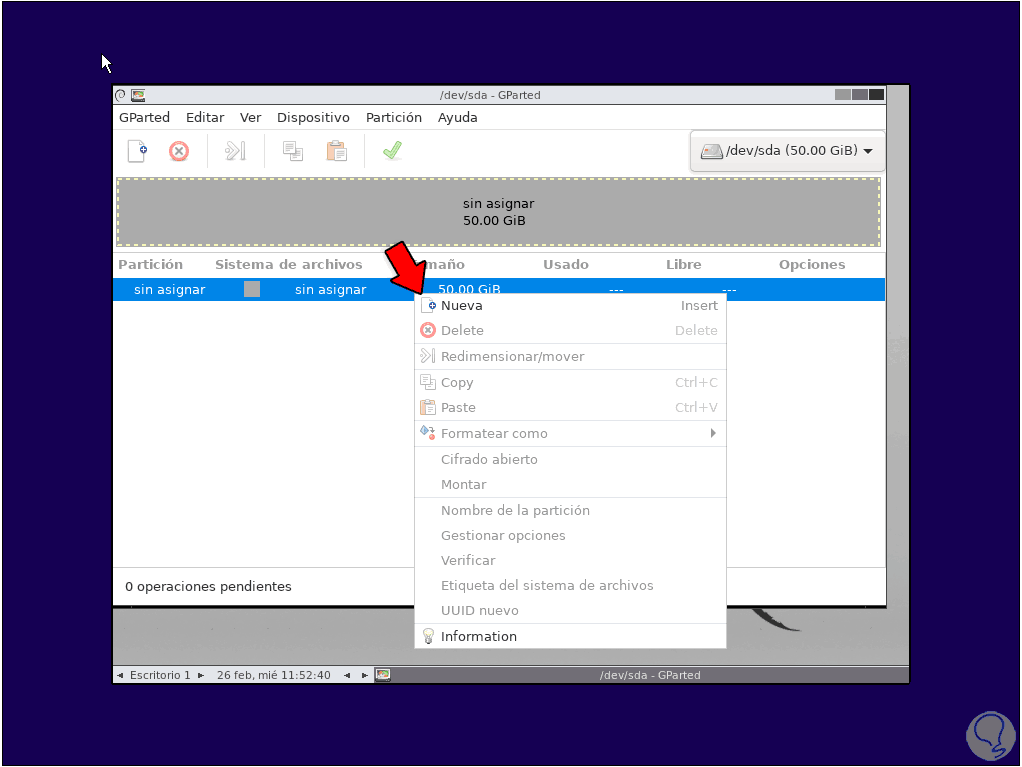The width and height of the screenshot is (1022, 767).
Task: Click the copy partition toolbar icon
Action: [x=293, y=151]
